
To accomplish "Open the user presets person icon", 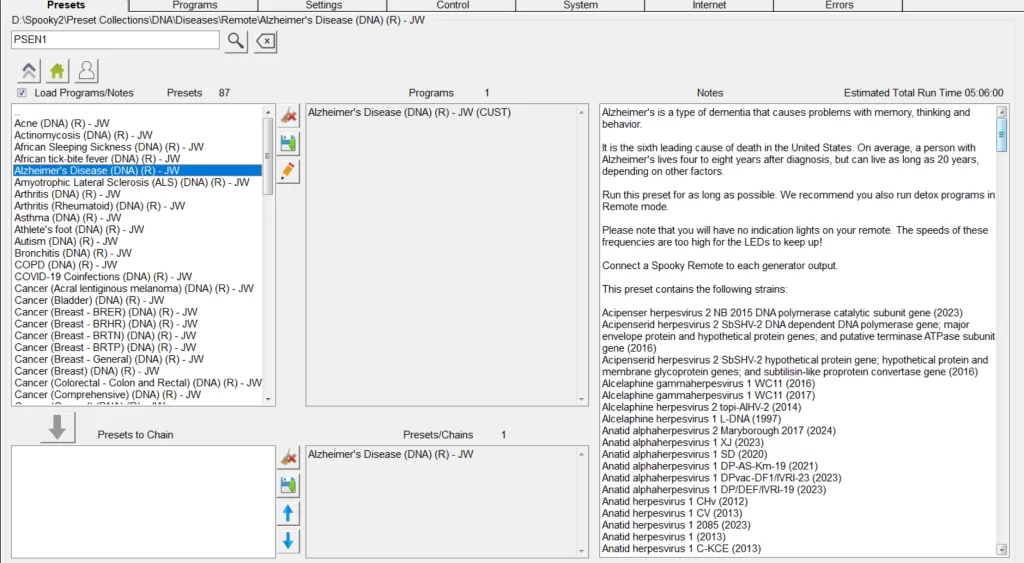I will pos(87,71).
